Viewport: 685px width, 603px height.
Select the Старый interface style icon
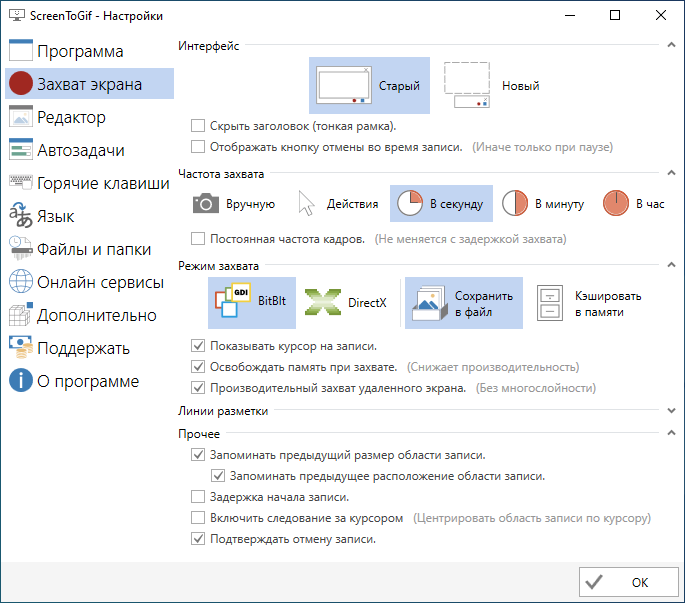click(344, 85)
